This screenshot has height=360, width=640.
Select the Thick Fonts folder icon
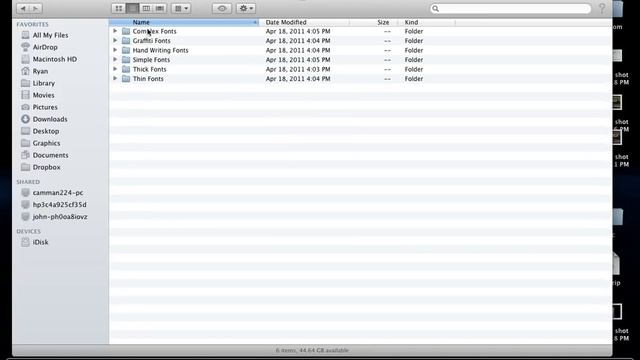tap(126, 69)
